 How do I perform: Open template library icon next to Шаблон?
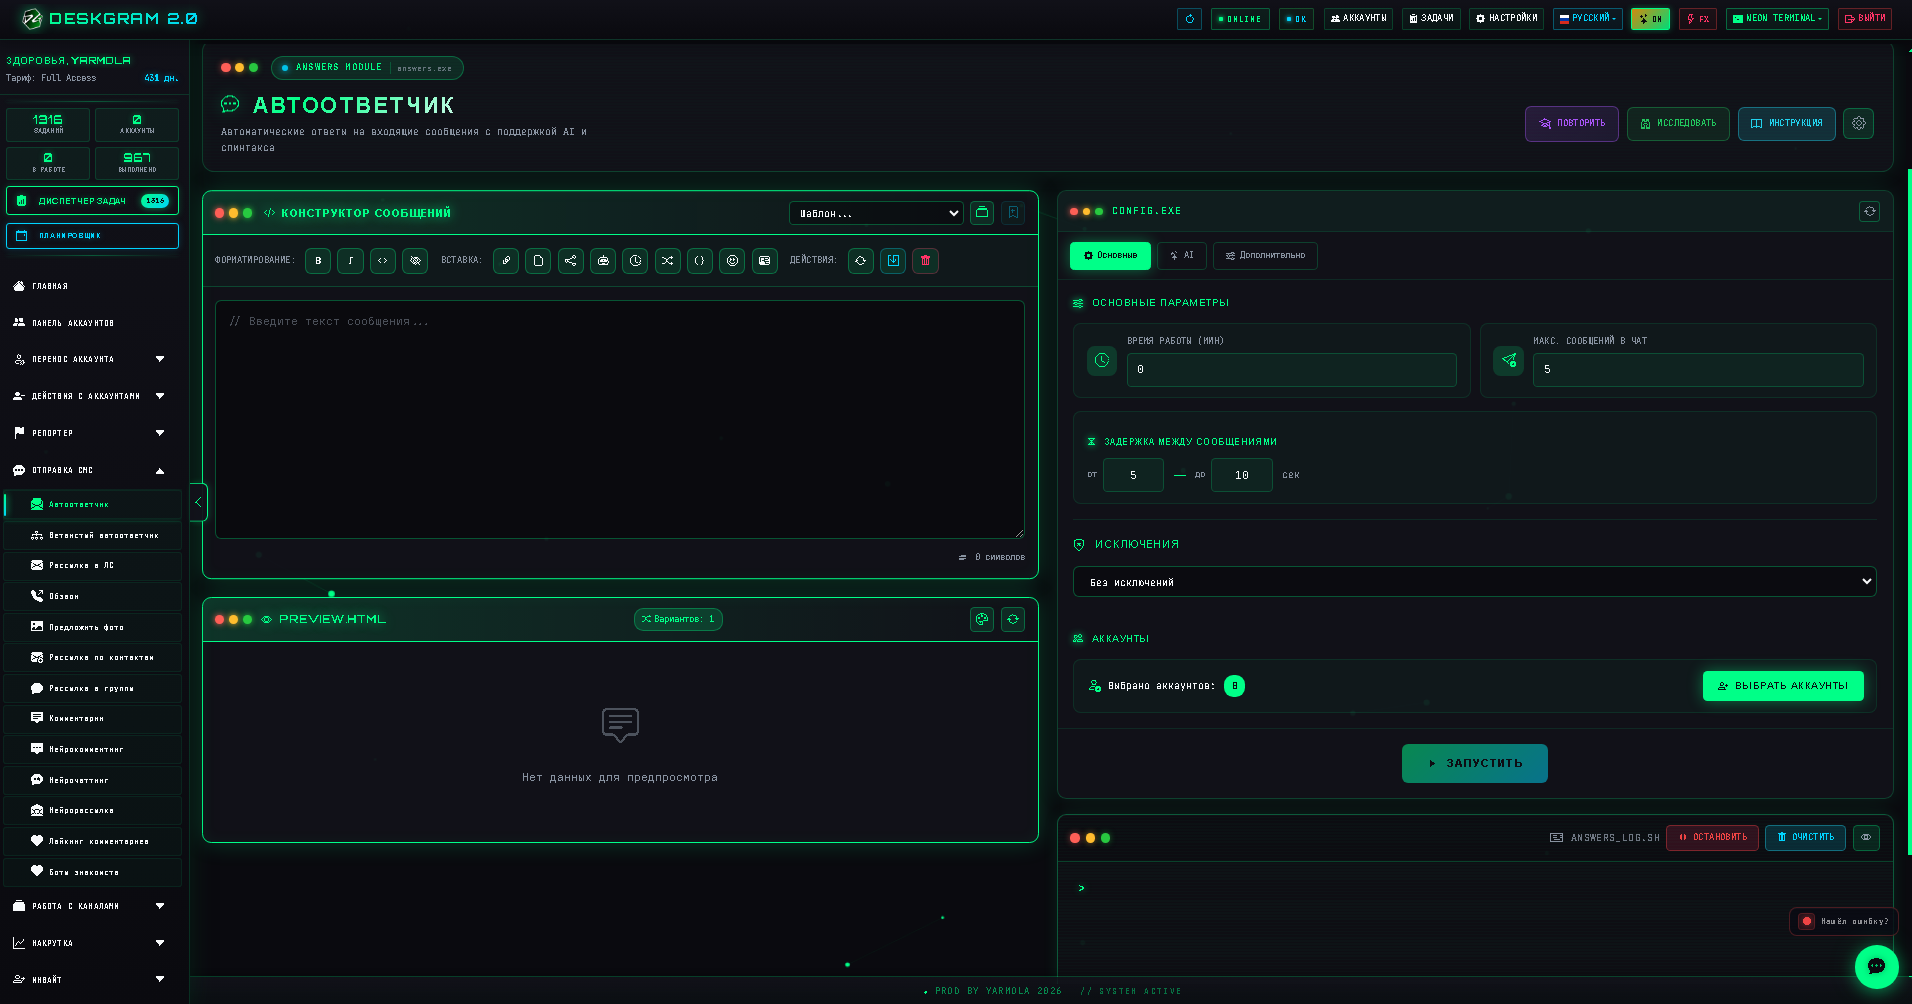(982, 213)
